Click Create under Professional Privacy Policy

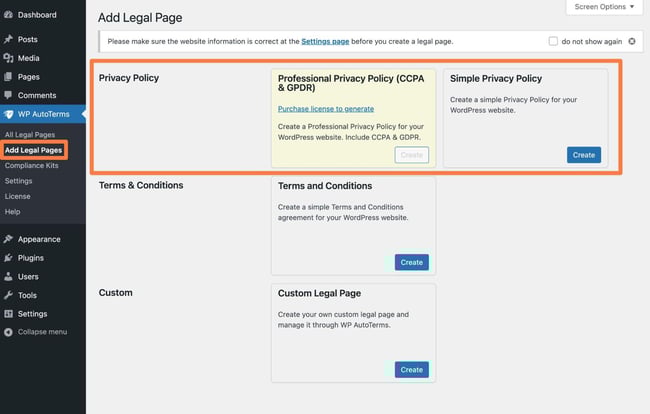(x=412, y=155)
